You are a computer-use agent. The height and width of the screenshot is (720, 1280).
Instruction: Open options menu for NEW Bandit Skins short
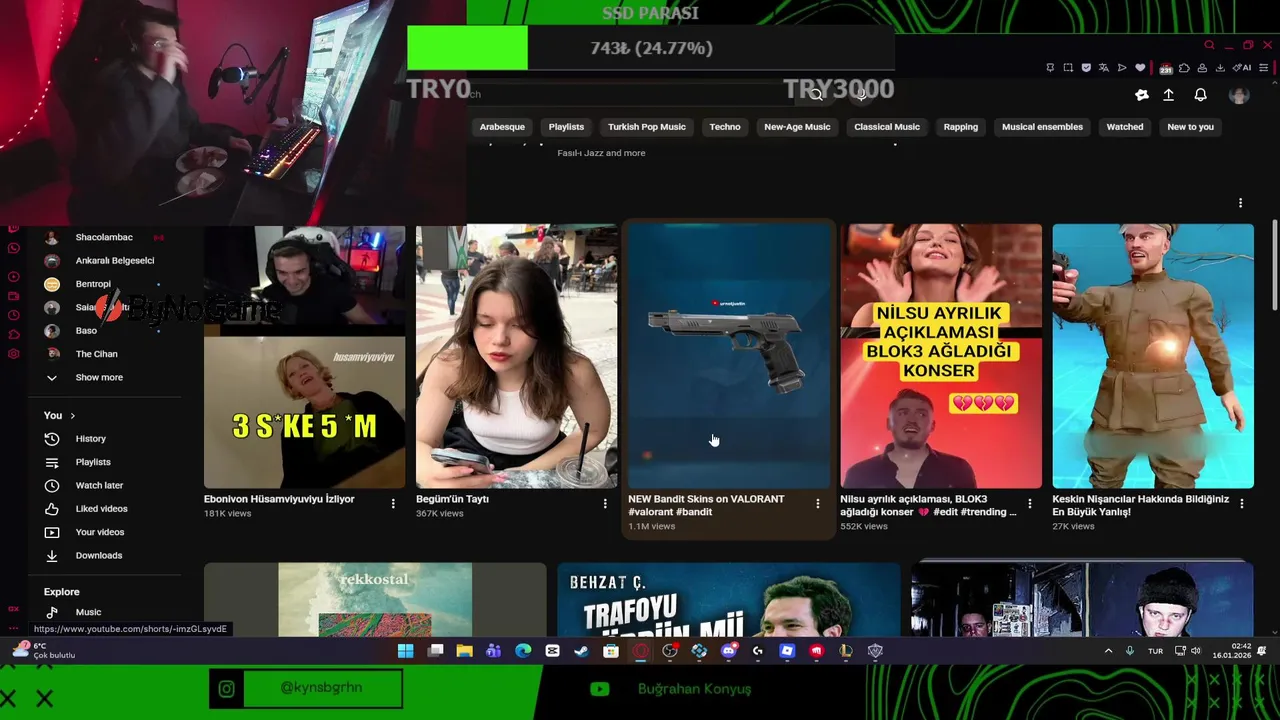(817, 503)
